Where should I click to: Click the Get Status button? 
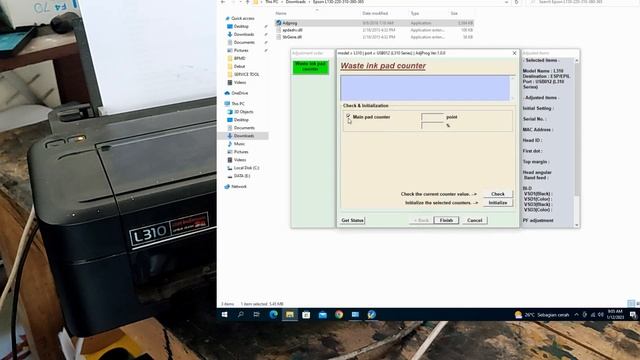pyautogui.click(x=352, y=220)
